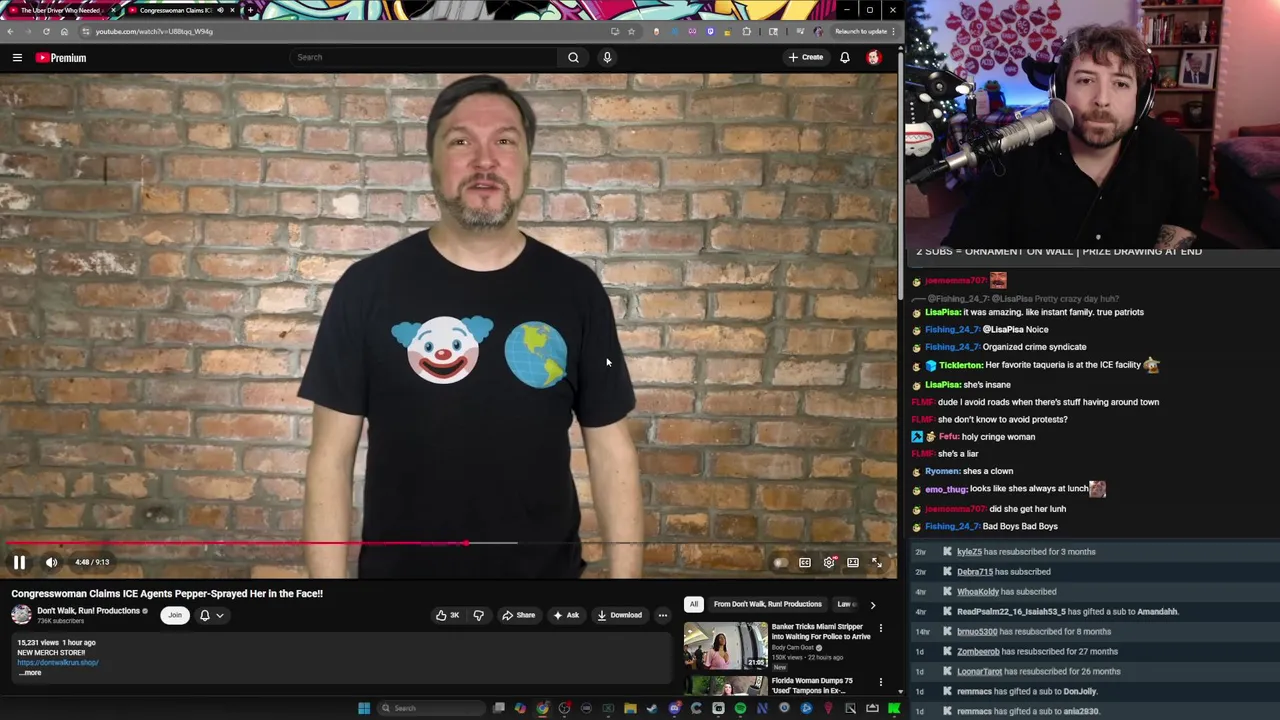Screen dimensions: 1280x720
Task: Go to browser home page
Action: [x=64, y=31]
